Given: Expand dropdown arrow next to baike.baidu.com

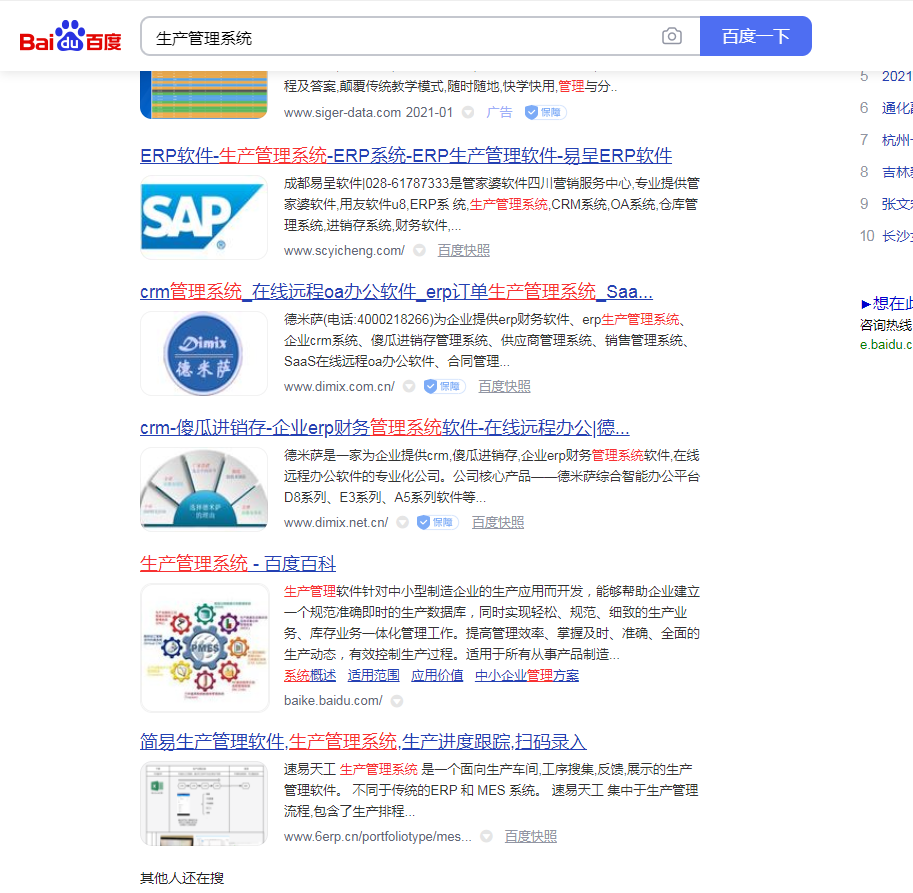Looking at the screenshot, I should 397,701.
